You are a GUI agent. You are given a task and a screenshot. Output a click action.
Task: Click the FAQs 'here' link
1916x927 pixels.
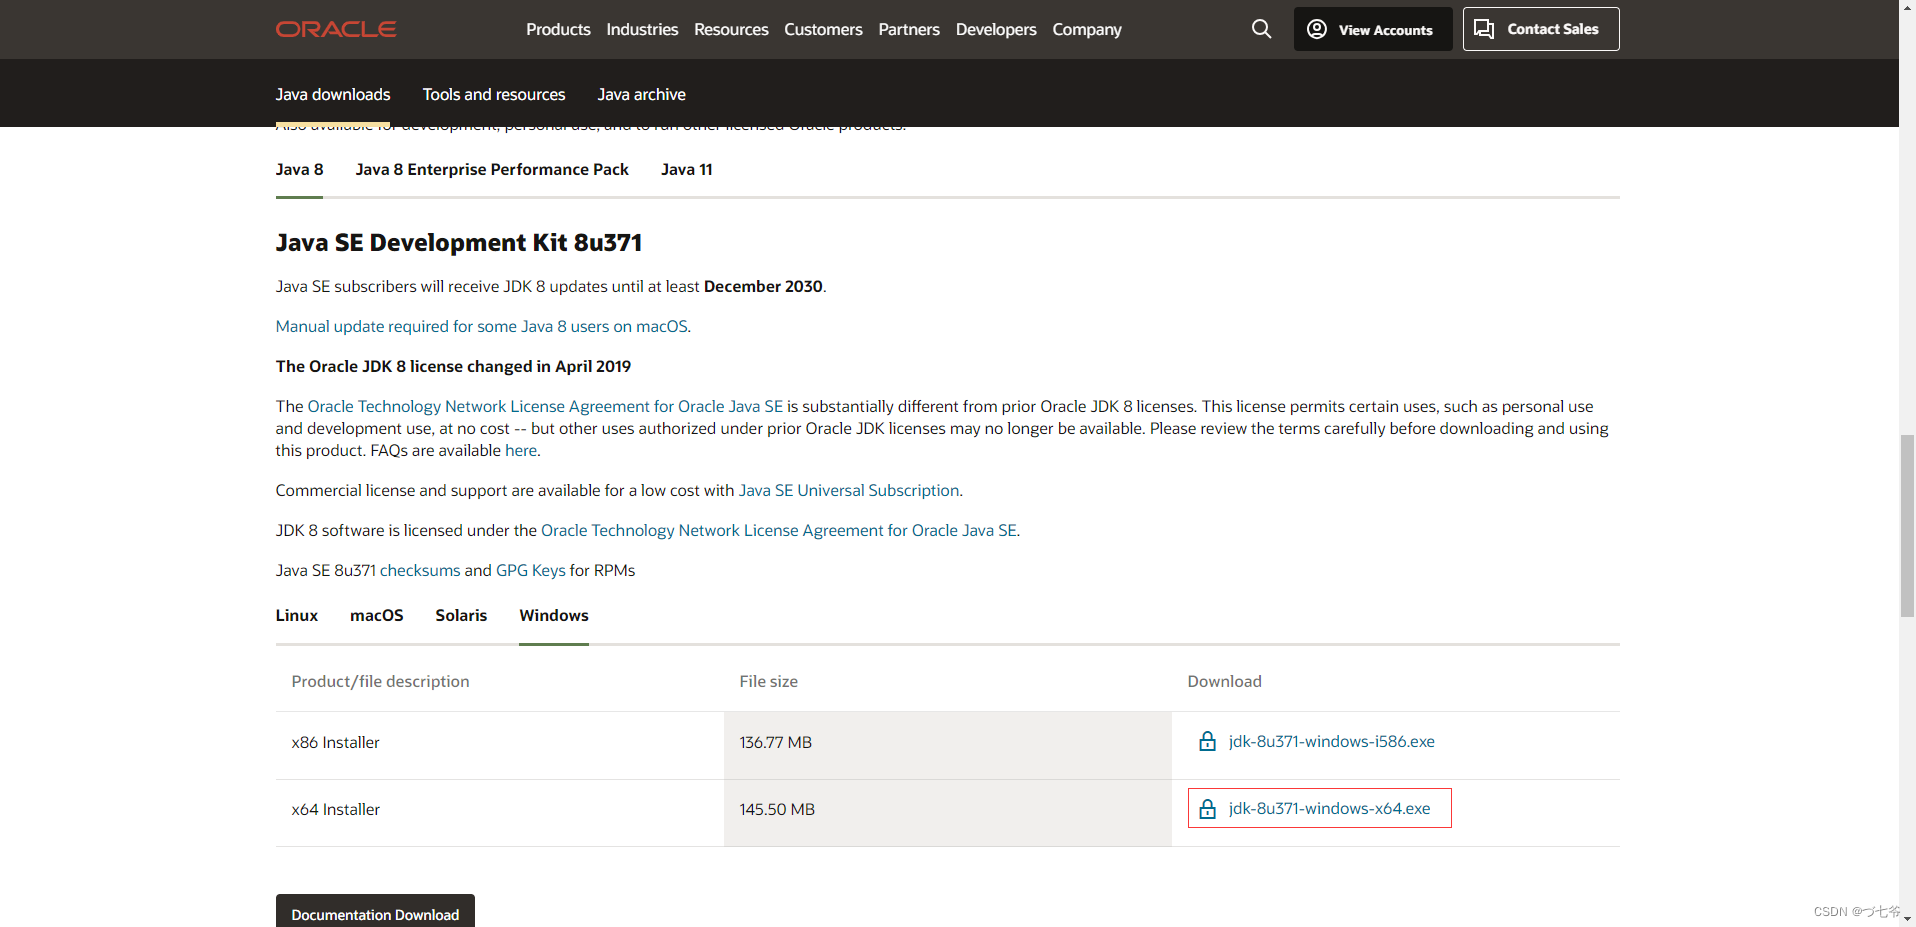(x=521, y=450)
